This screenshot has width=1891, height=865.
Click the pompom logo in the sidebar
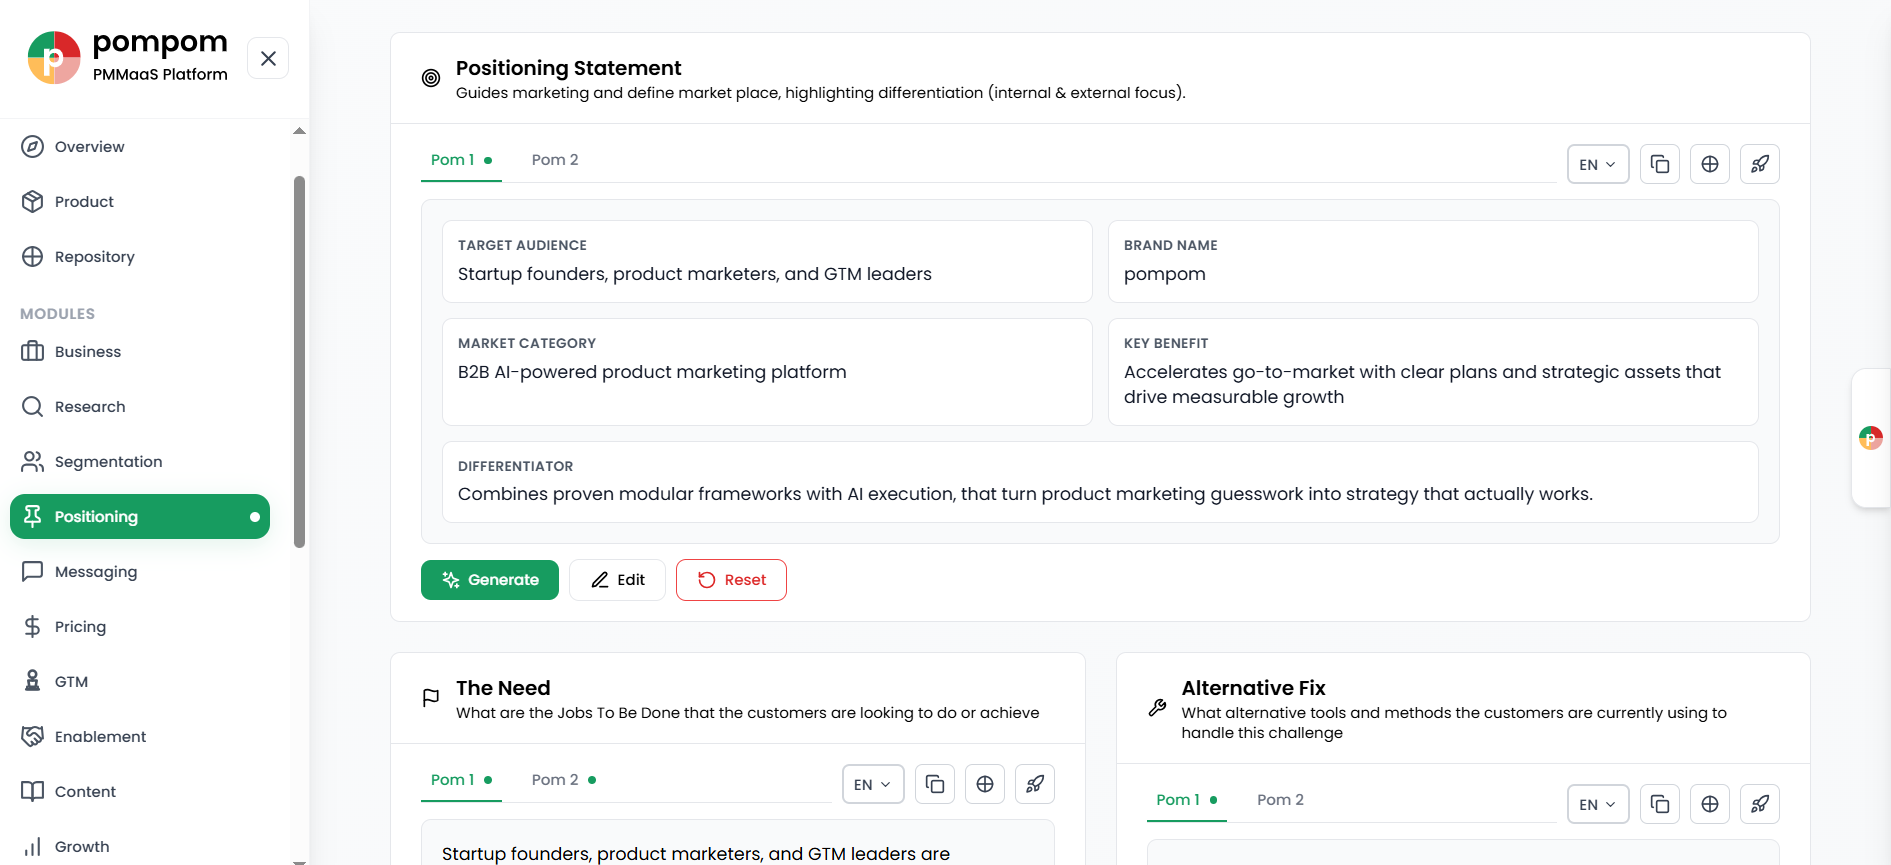coord(54,58)
